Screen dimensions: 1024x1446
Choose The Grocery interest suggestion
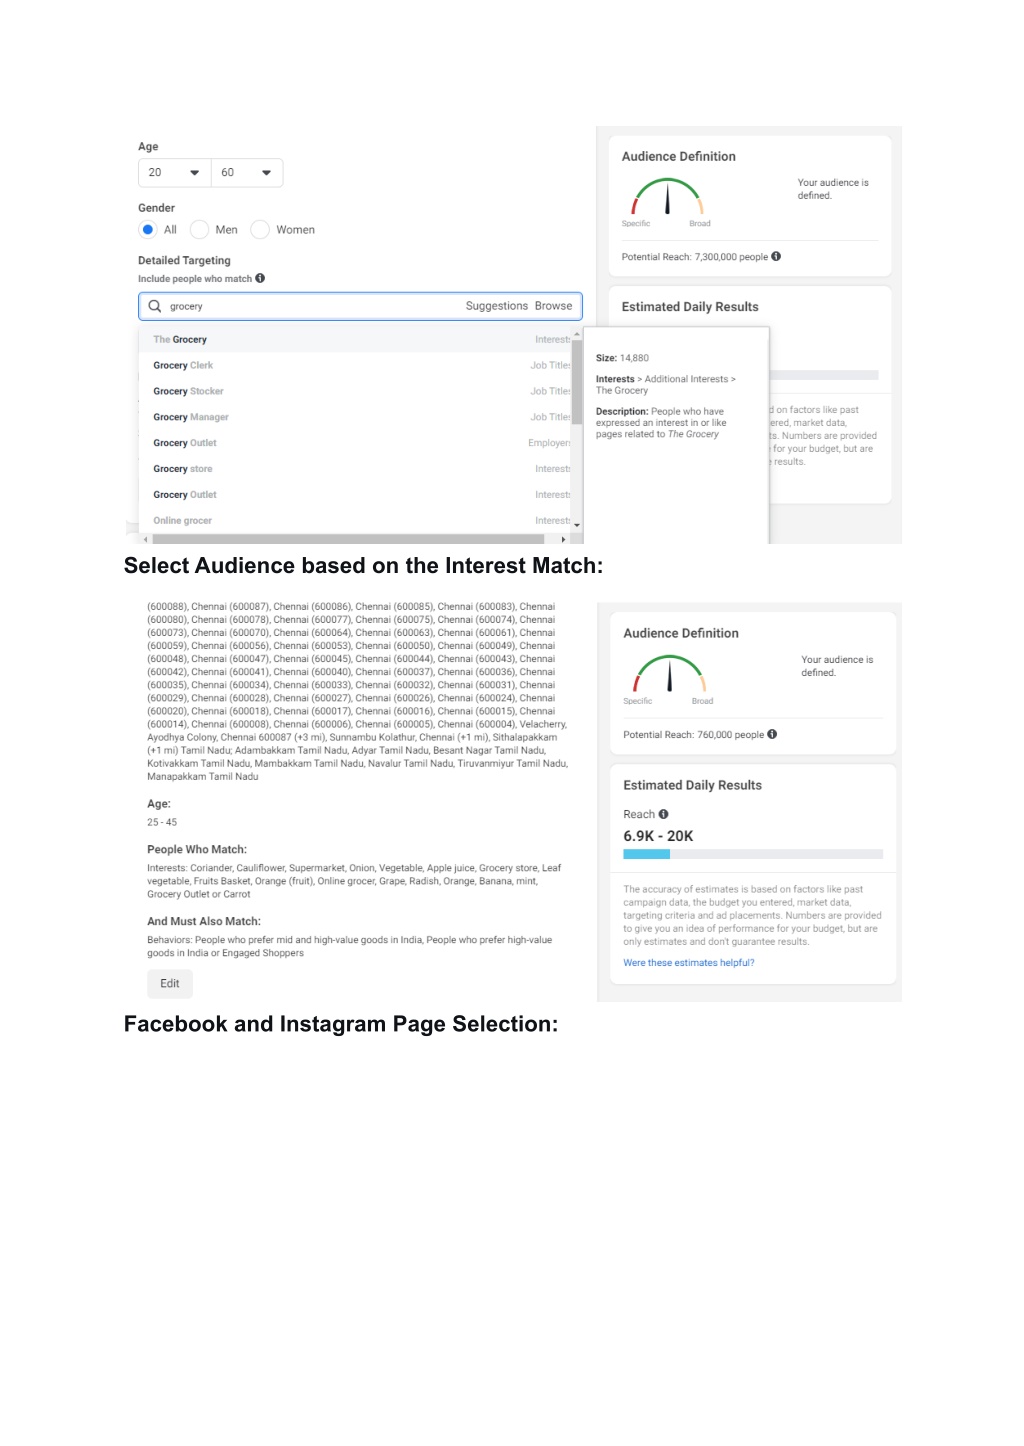355,340
